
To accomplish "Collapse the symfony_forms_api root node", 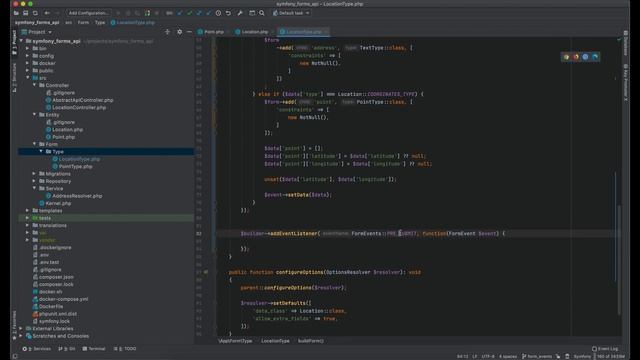I will point(21,41).
